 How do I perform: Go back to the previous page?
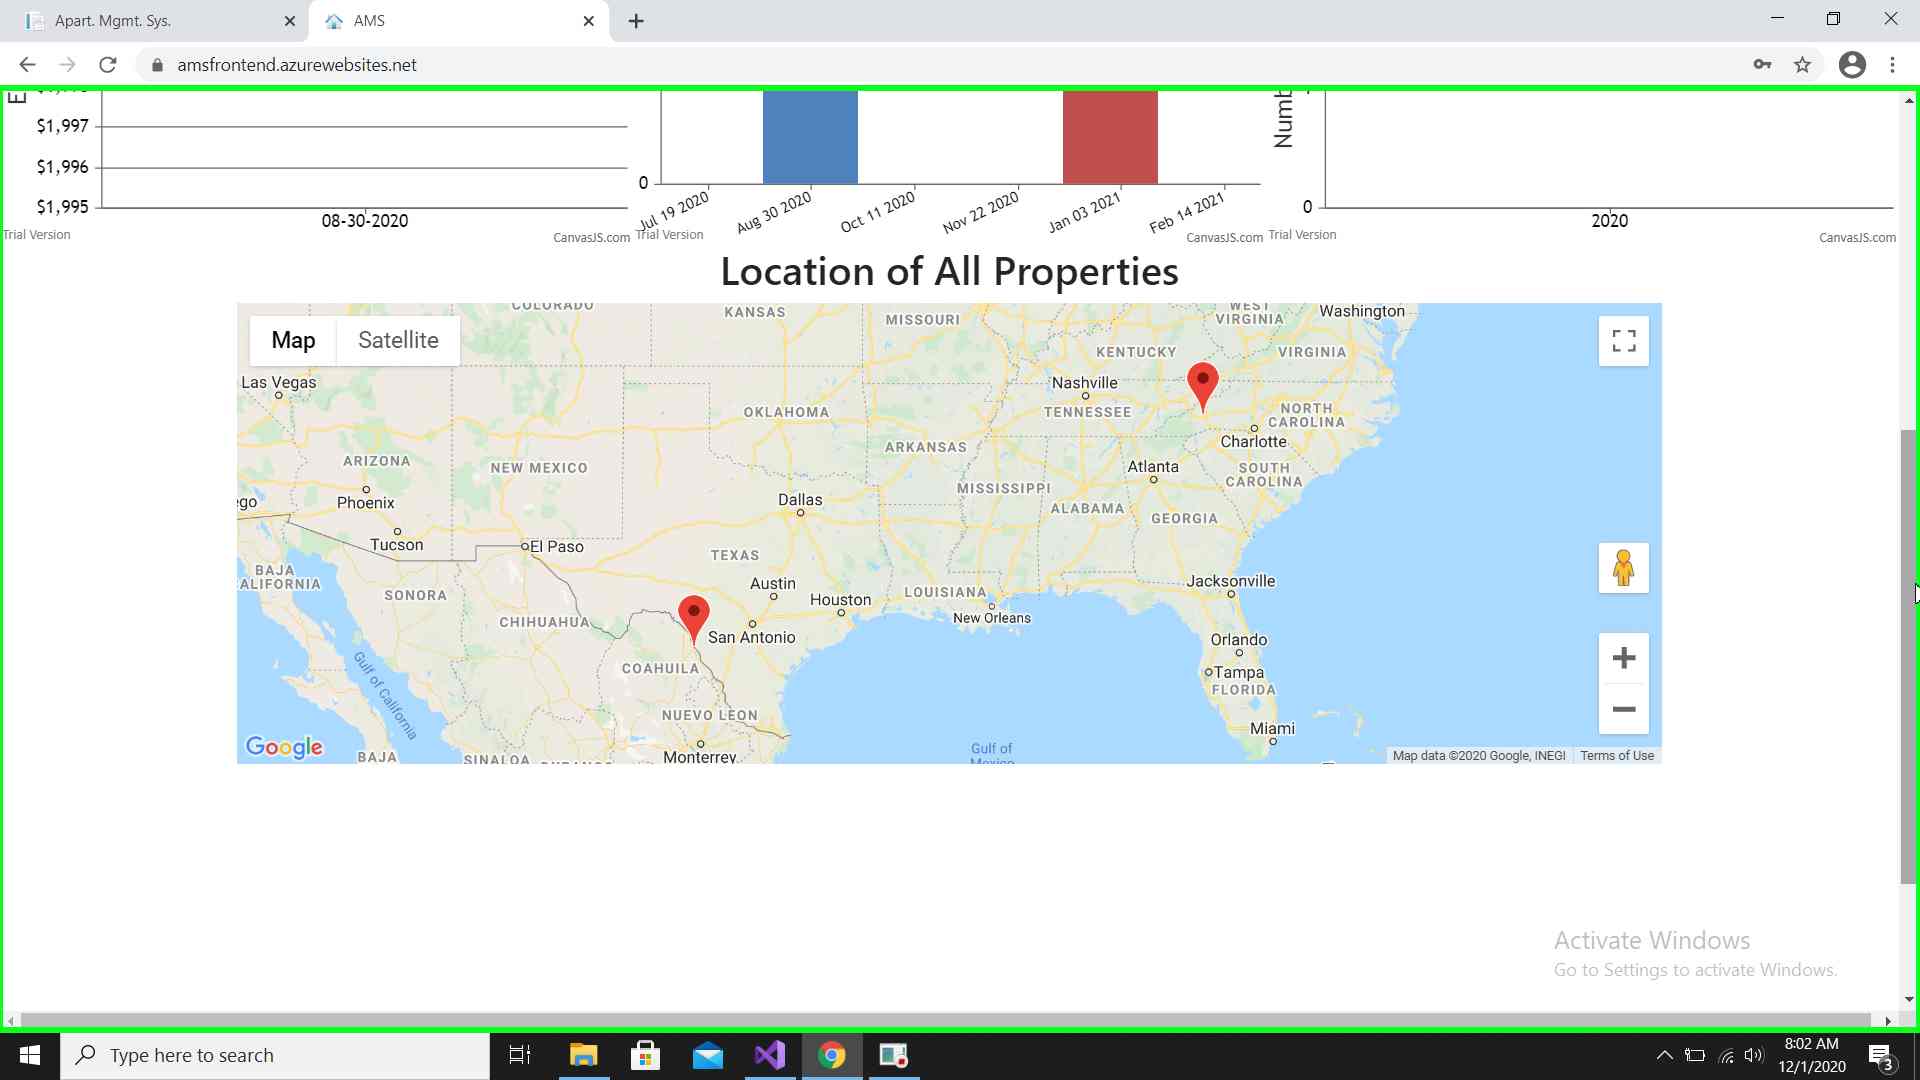(27, 65)
